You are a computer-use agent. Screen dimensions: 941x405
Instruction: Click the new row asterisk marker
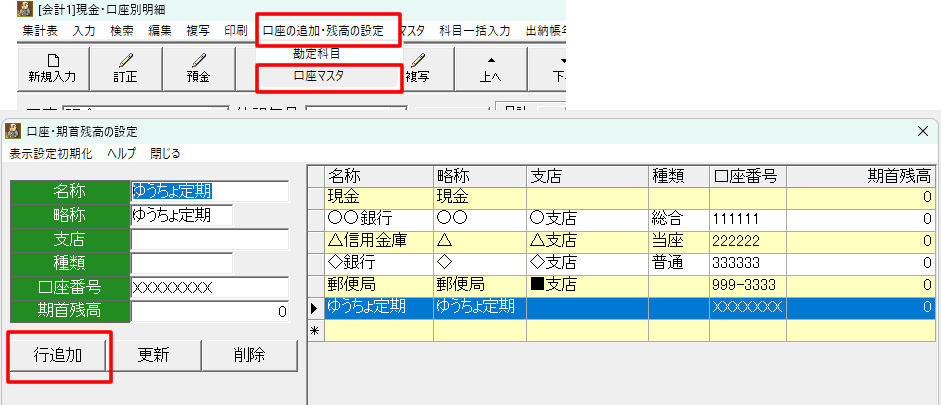pyautogui.click(x=316, y=330)
